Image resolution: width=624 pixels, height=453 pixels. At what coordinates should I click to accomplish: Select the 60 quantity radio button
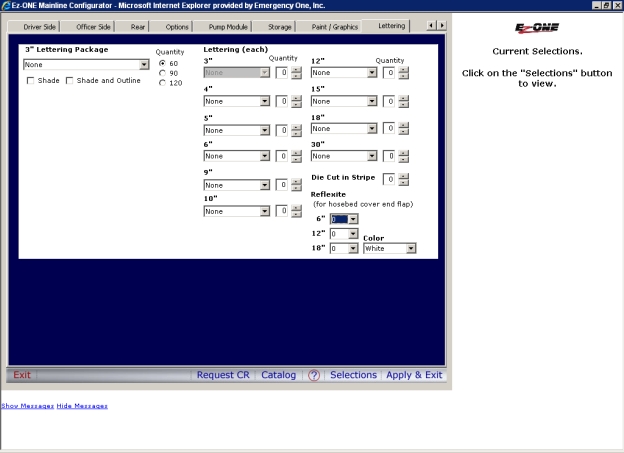(x=162, y=63)
